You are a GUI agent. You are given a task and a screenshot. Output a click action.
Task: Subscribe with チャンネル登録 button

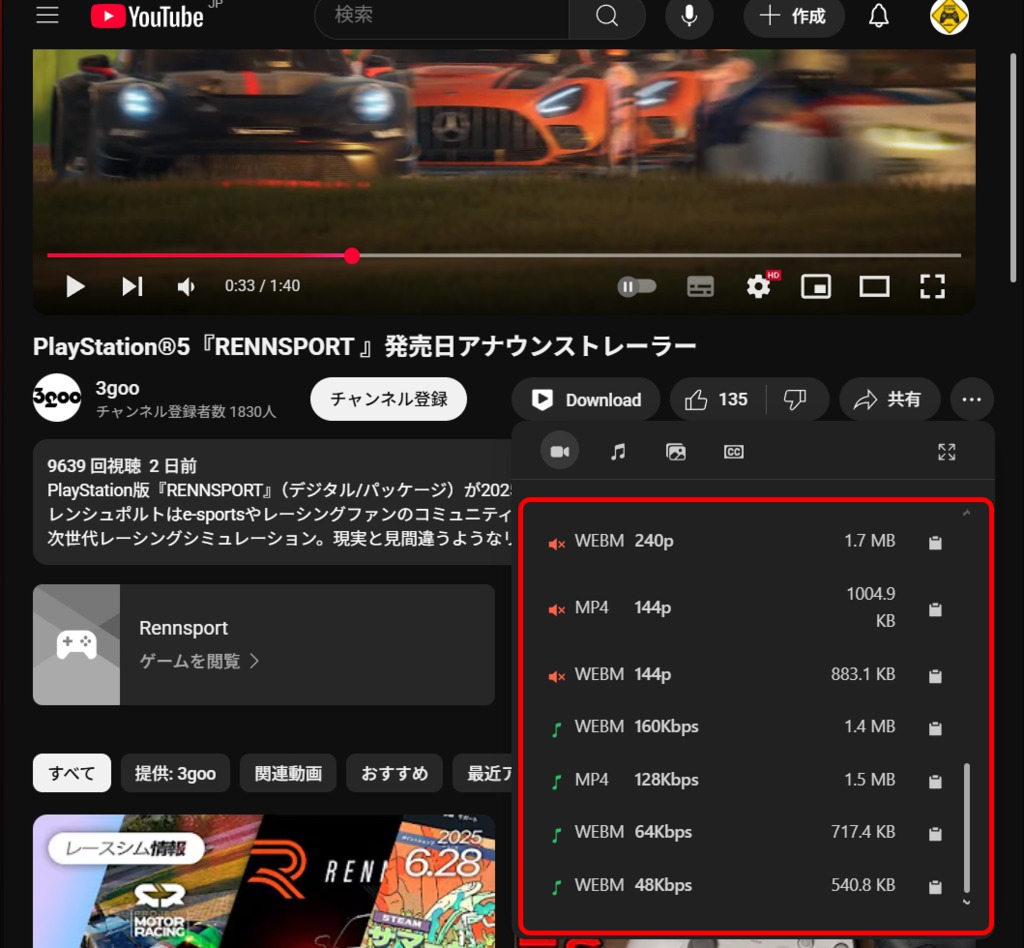click(x=389, y=399)
